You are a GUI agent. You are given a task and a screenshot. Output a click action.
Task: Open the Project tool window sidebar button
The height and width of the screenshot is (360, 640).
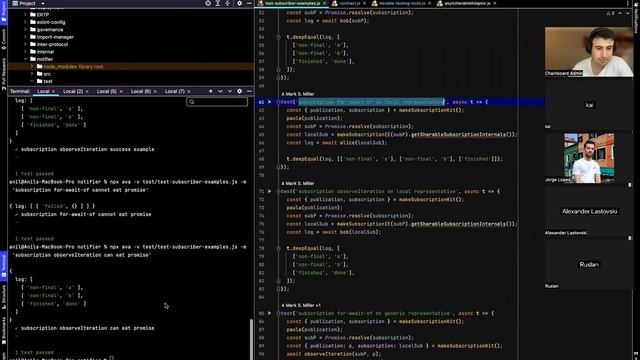pyautogui.click(x=3, y=12)
